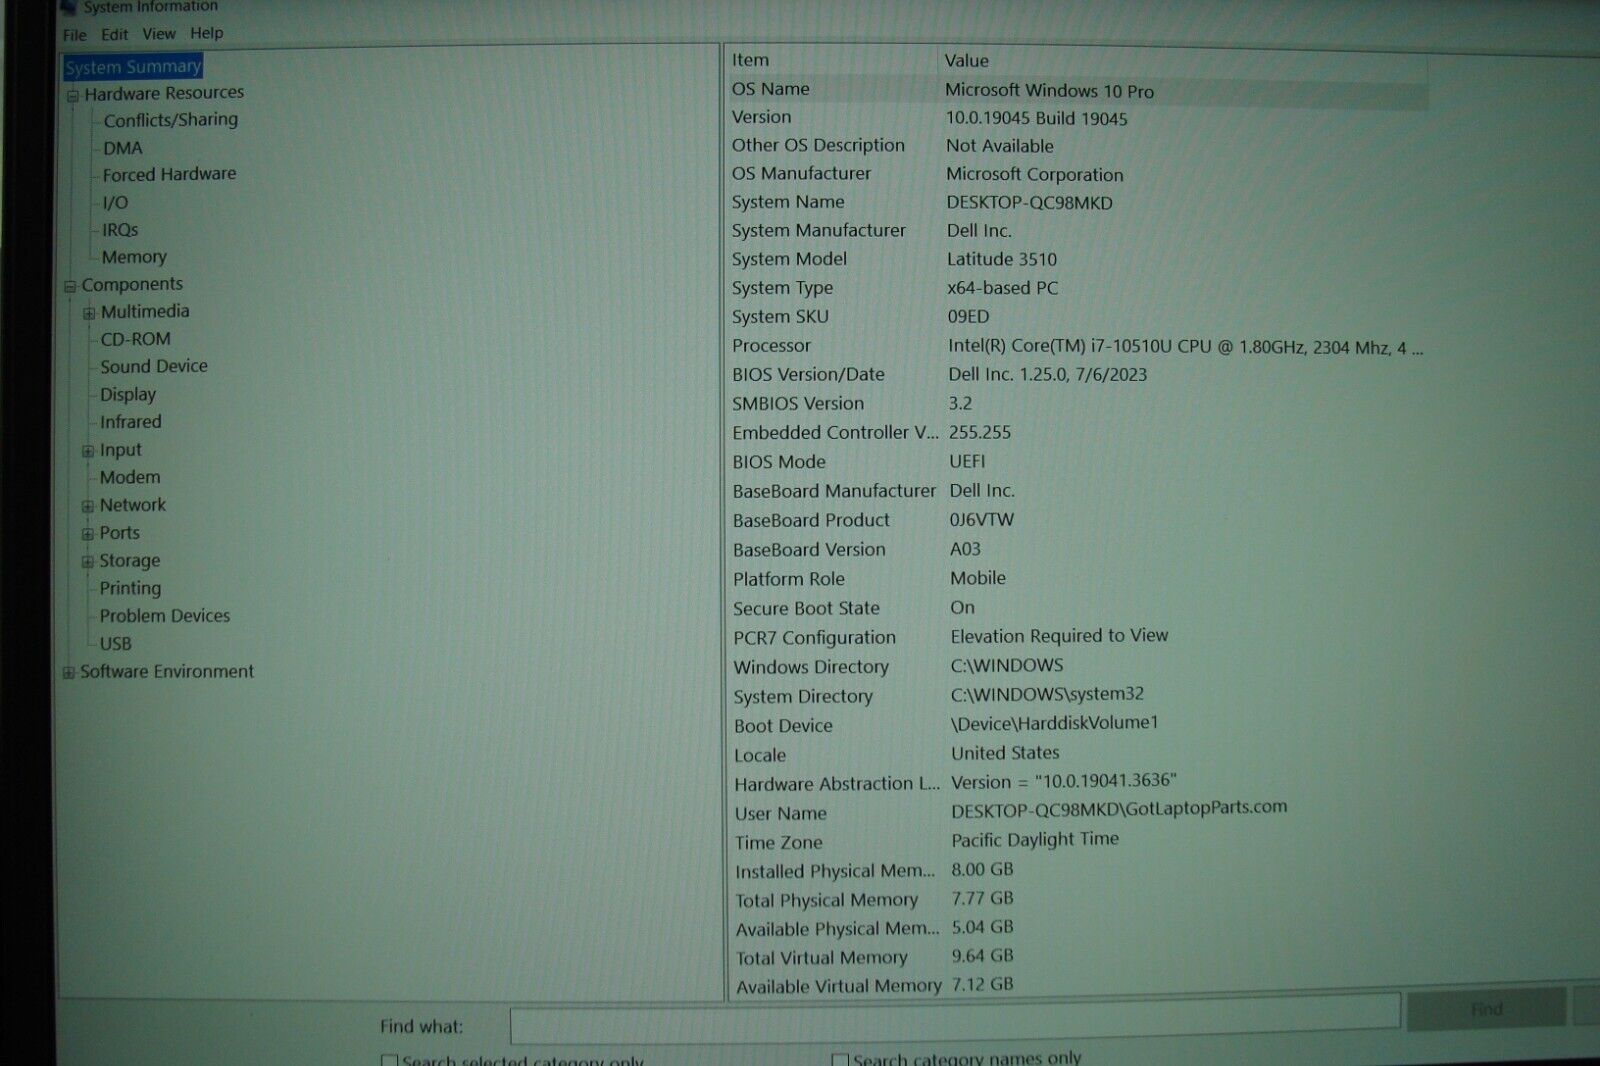Select IRQs tree item
1600x1066 pixels.
120,230
